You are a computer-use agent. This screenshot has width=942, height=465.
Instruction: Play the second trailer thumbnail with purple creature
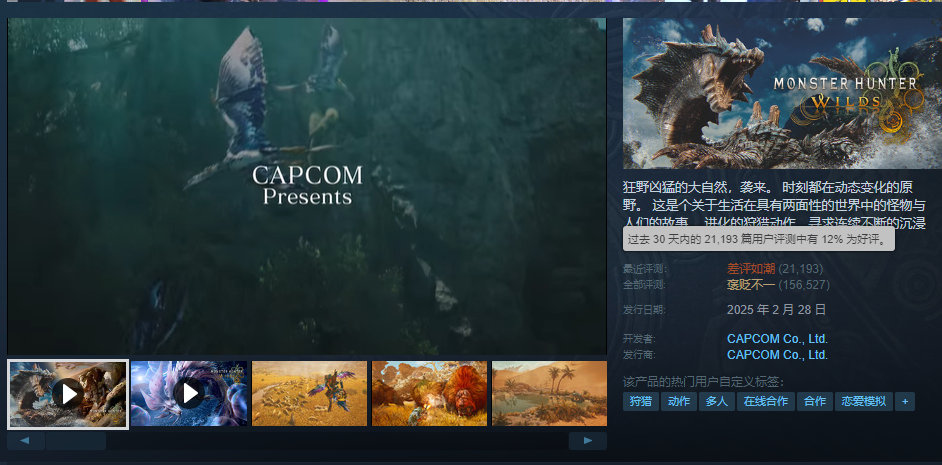[189, 394]
